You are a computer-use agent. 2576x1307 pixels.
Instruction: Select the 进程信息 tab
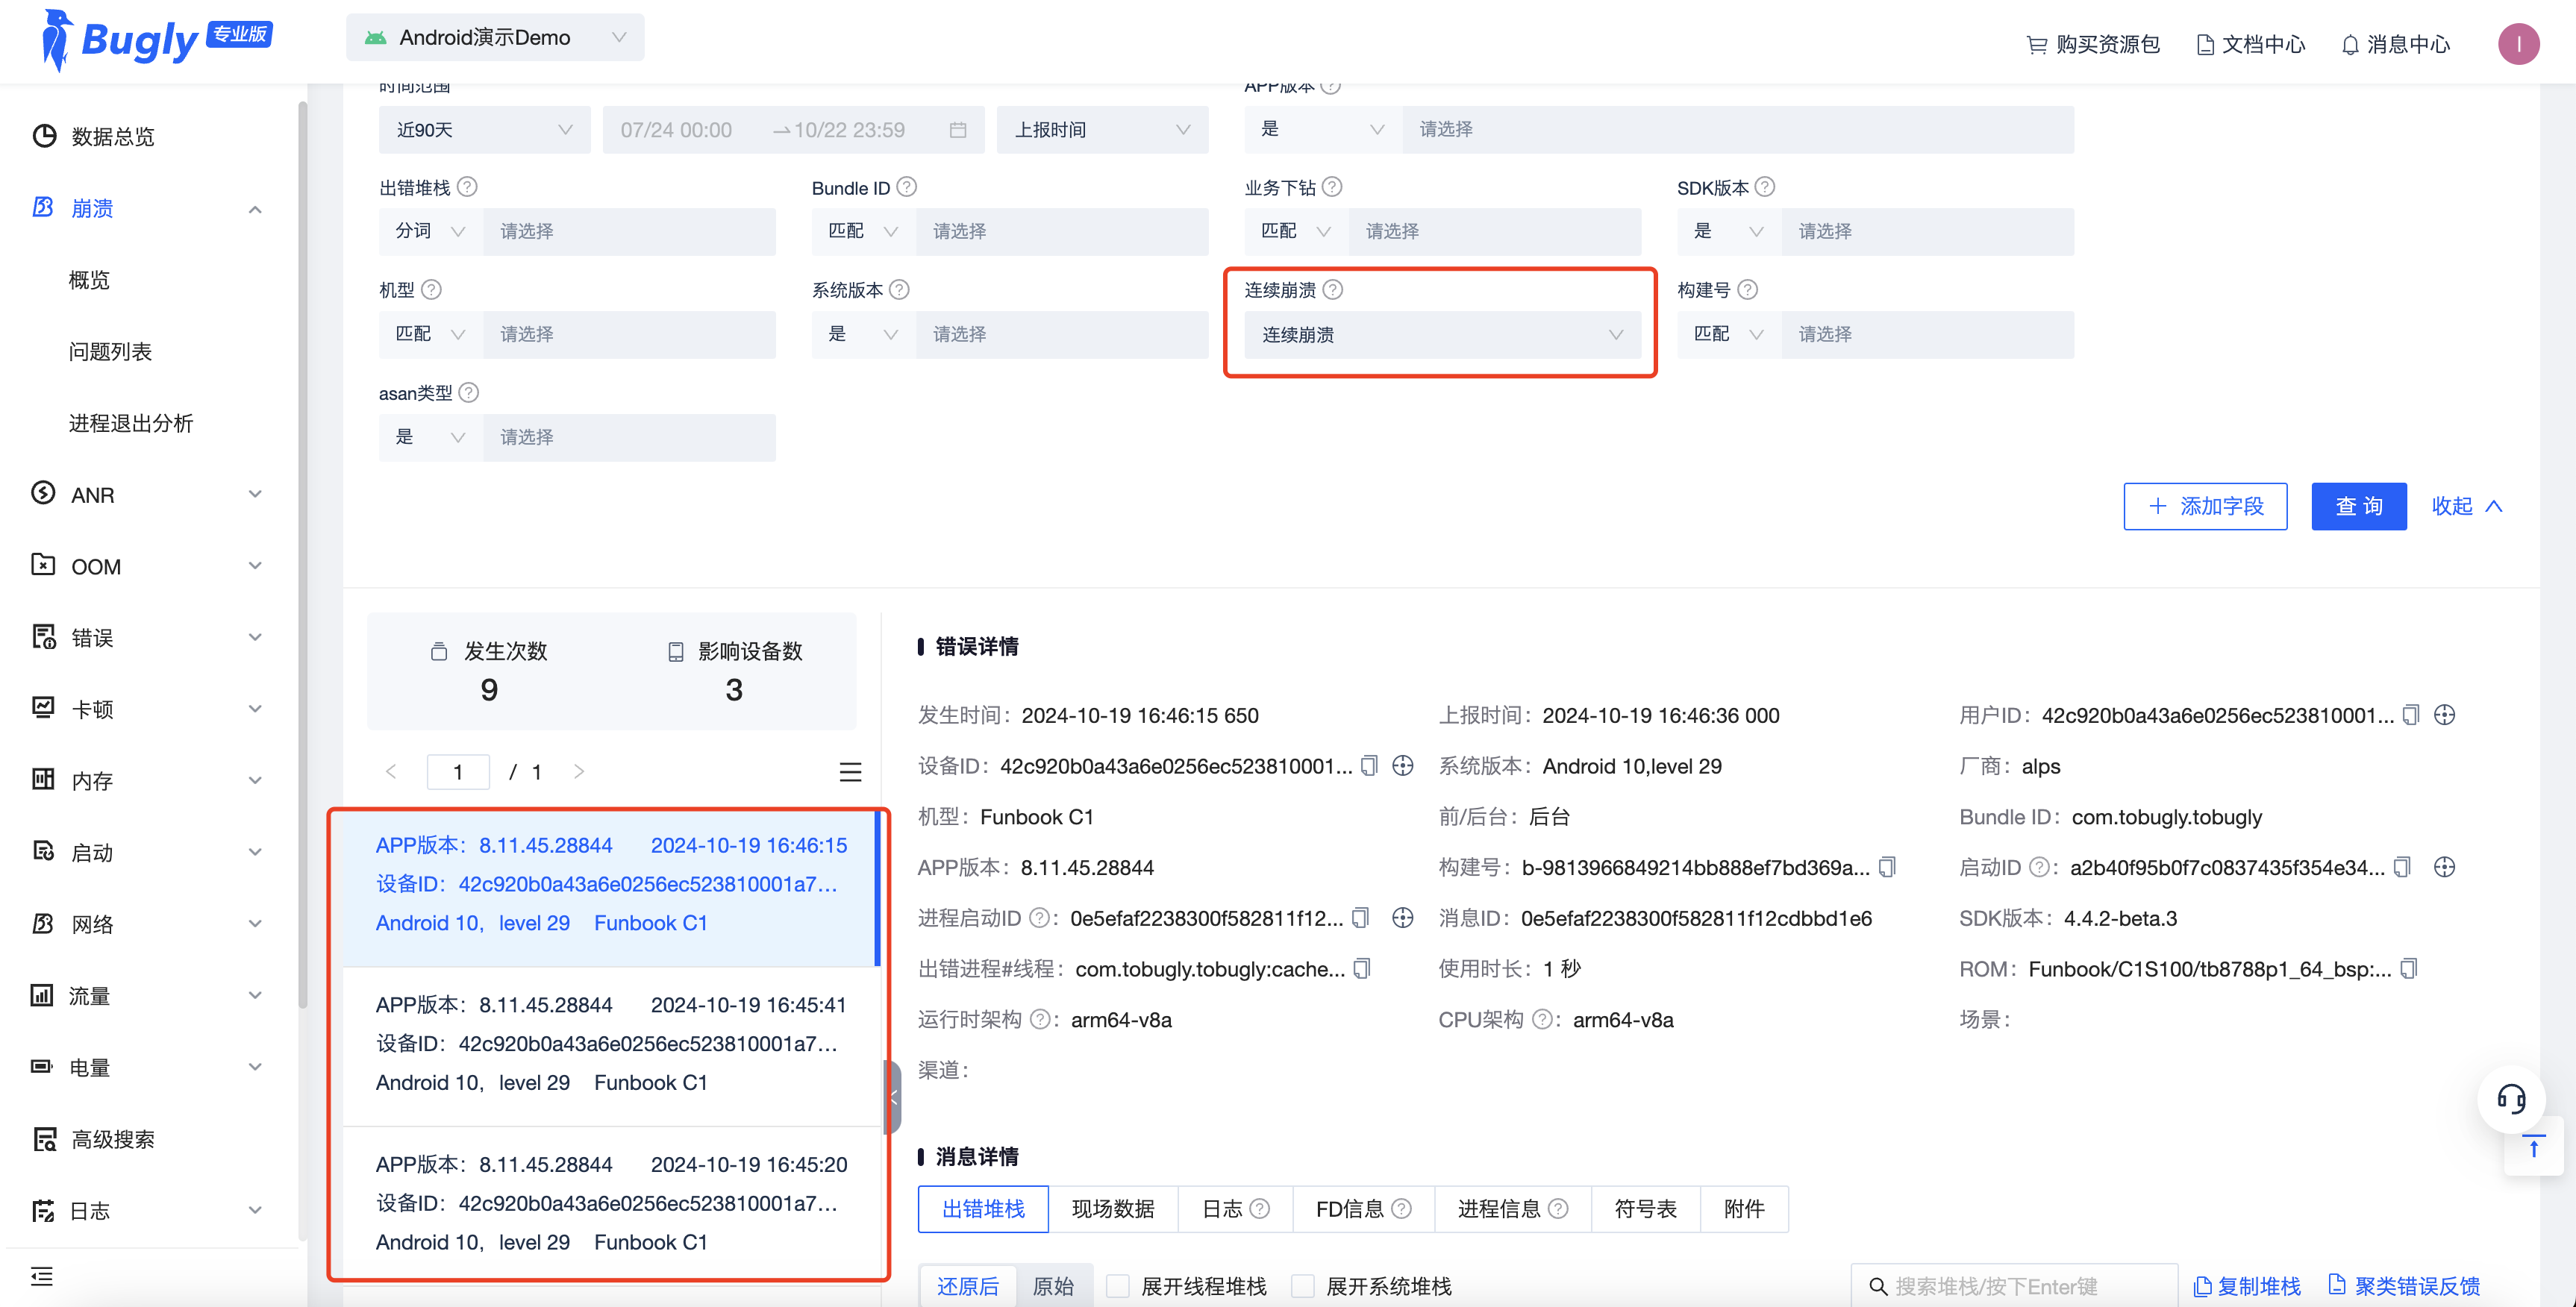1512,1209
